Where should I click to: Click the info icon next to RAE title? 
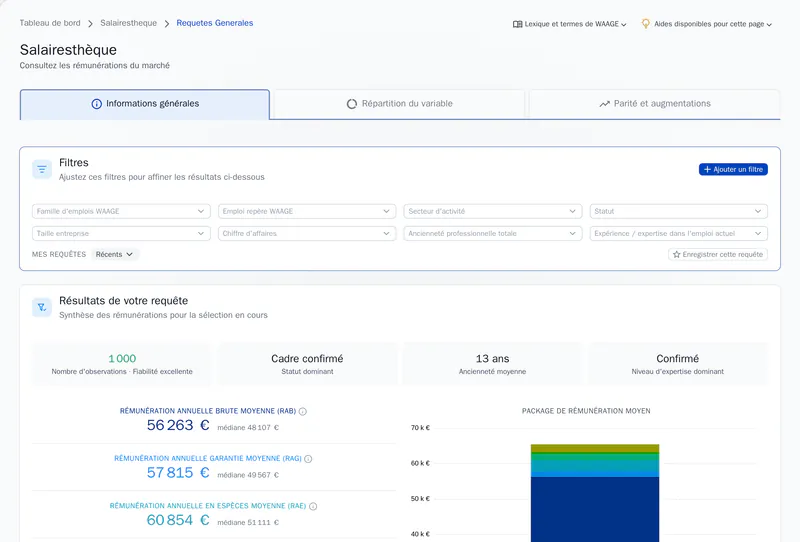click(313, 506)
